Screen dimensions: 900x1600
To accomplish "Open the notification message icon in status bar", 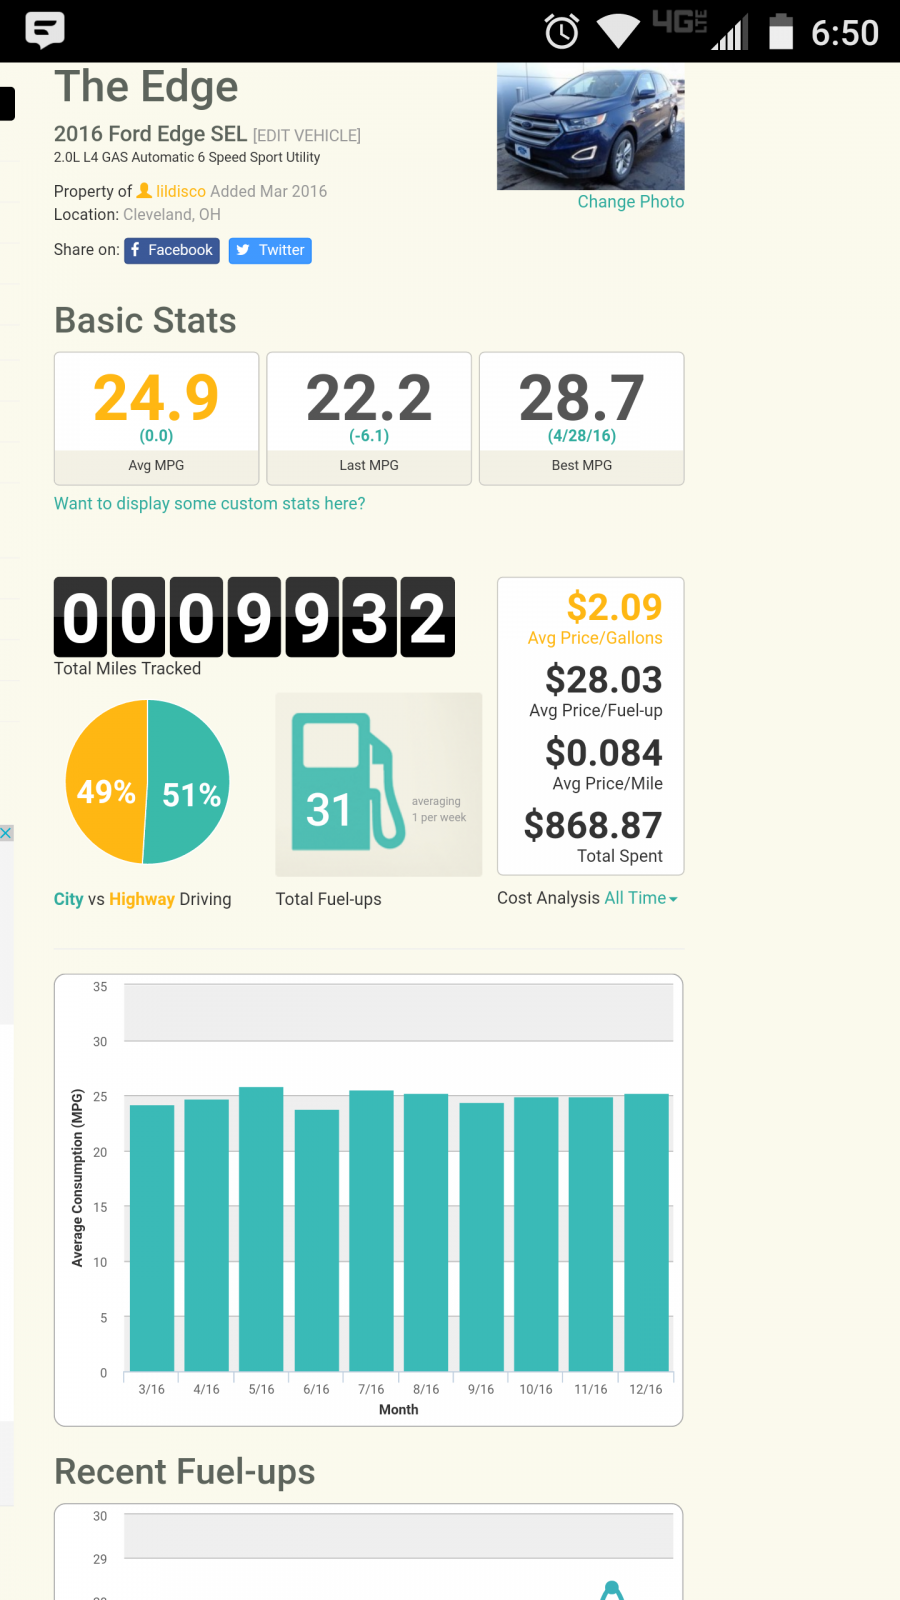I will (45, 30).
